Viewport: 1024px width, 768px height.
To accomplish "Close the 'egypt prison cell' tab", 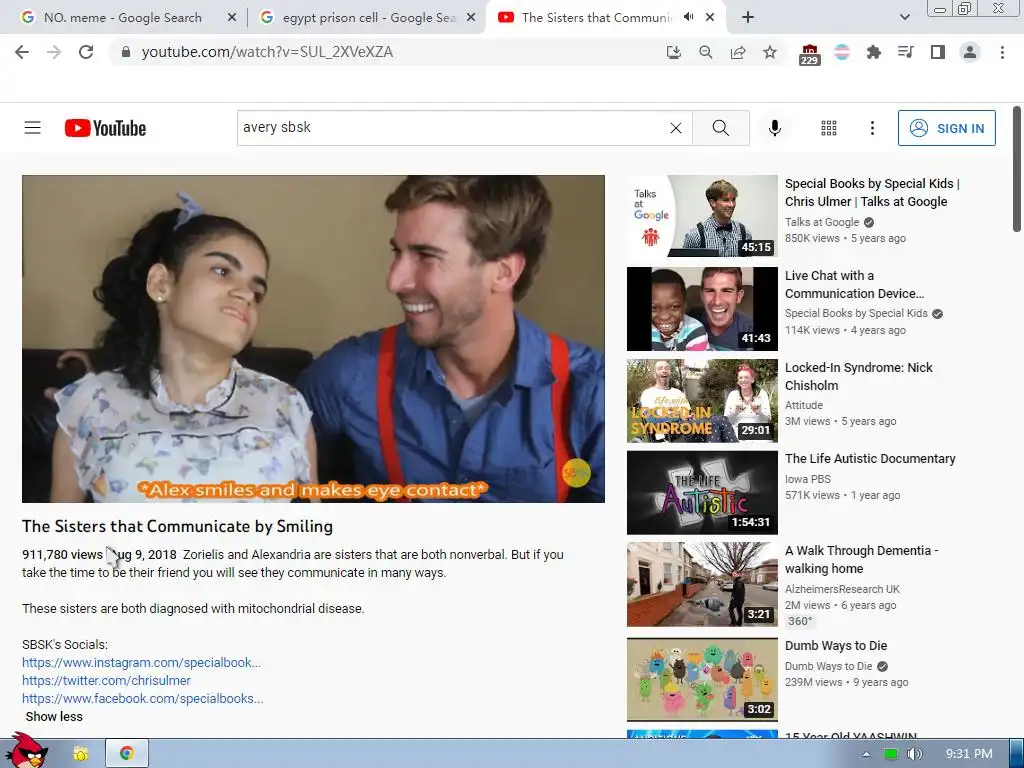I will [x=471, y=18].
